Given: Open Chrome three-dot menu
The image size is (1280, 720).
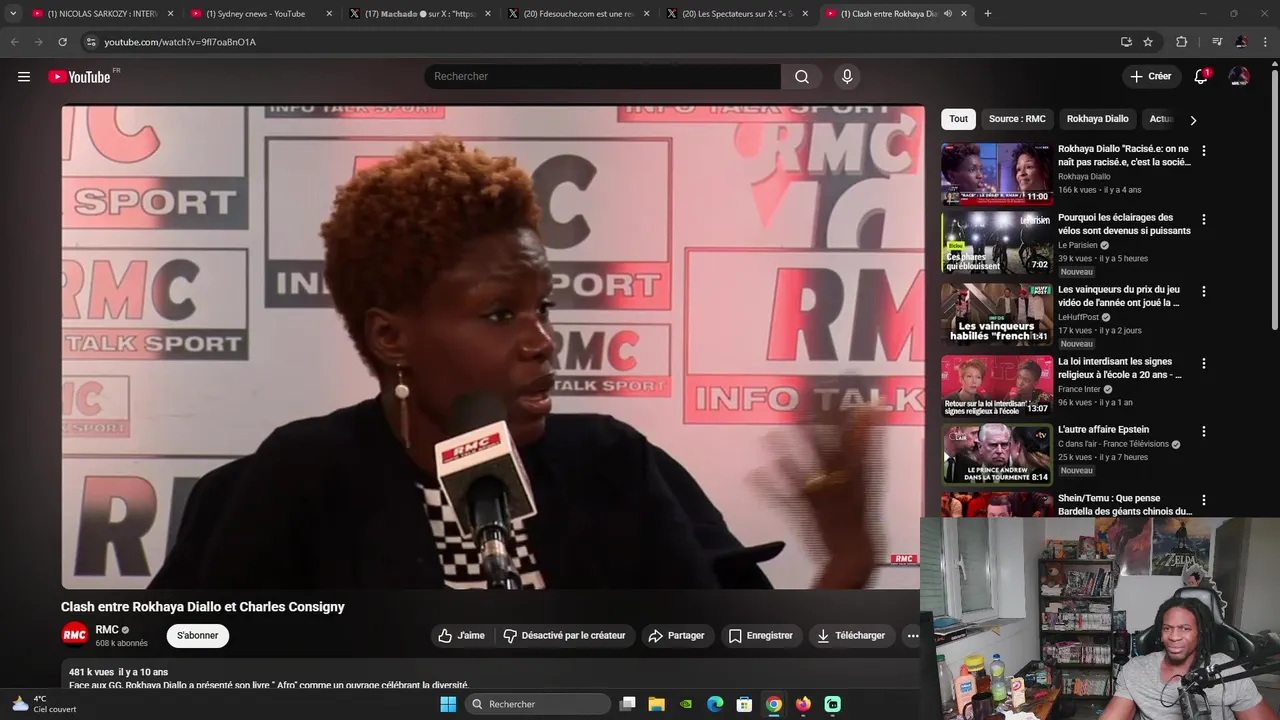Looking at the screenshot, I should click(x=1266, y=42).
